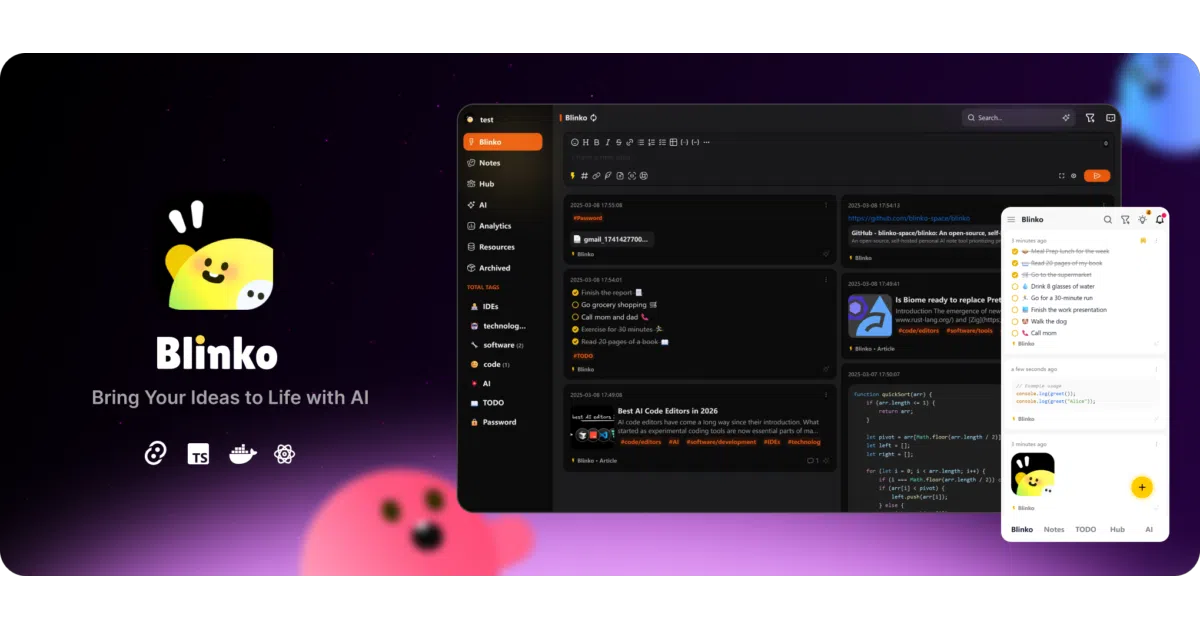The image size is (1200, 630).
Task: Switch to TODO tab in mobile window
Action: click(1085, 529)
